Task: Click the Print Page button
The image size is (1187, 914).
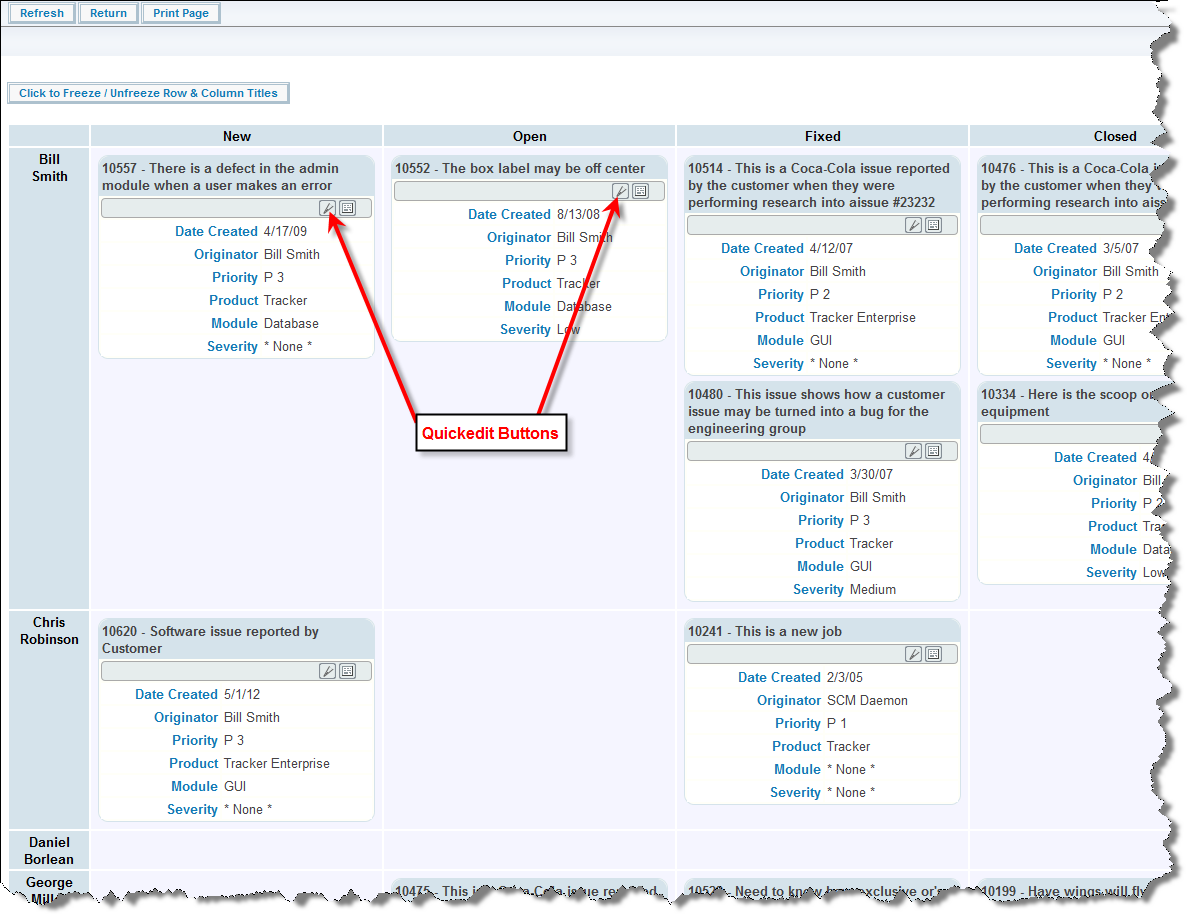Action: pos(181,13)
